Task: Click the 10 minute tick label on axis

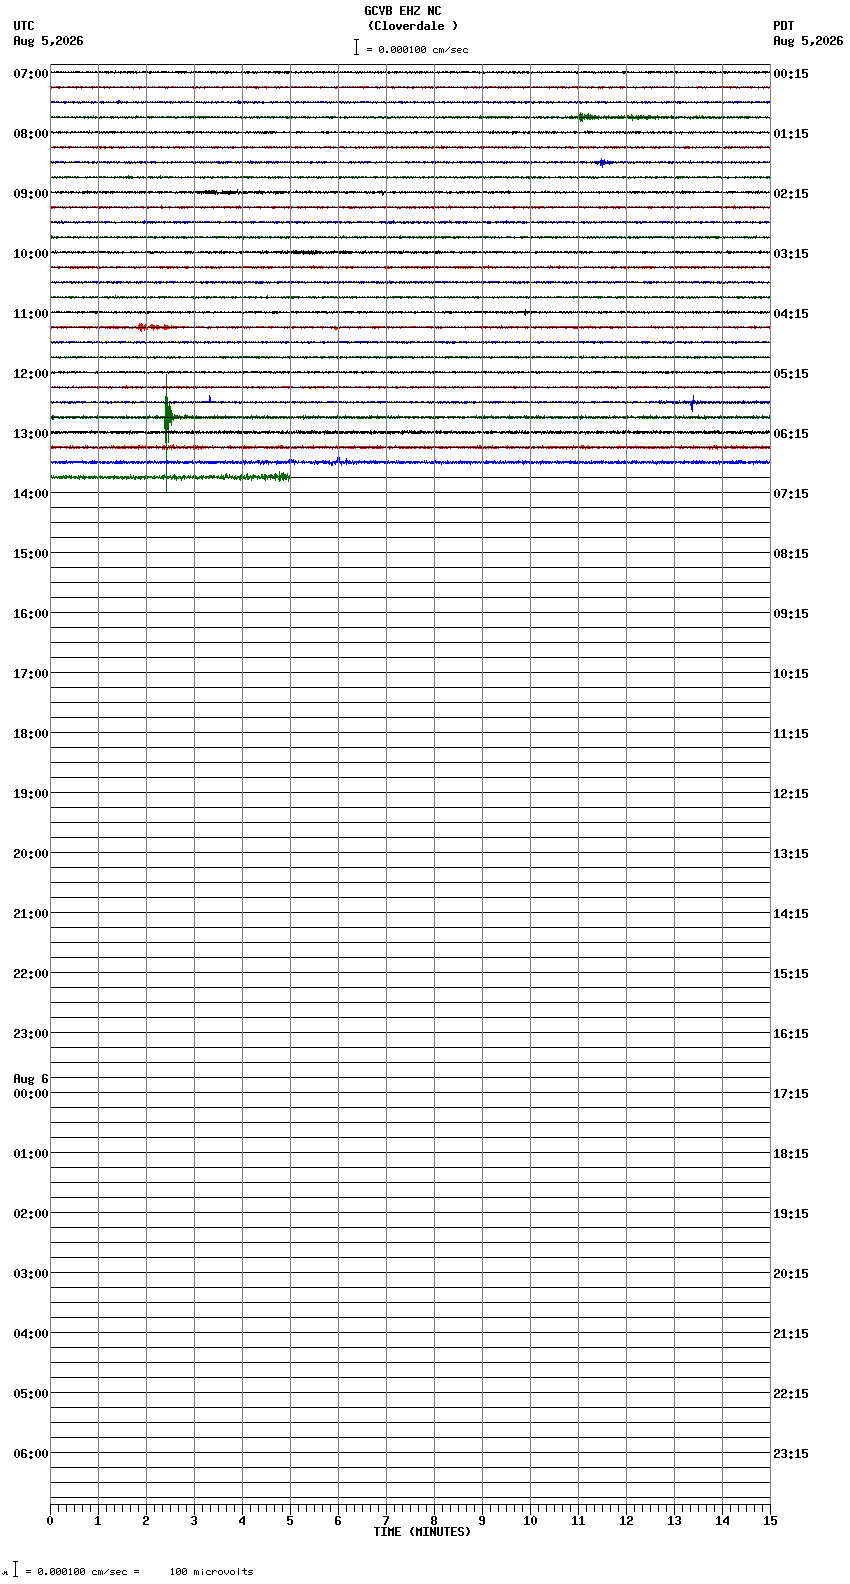Action: [x=530, y=1521]
